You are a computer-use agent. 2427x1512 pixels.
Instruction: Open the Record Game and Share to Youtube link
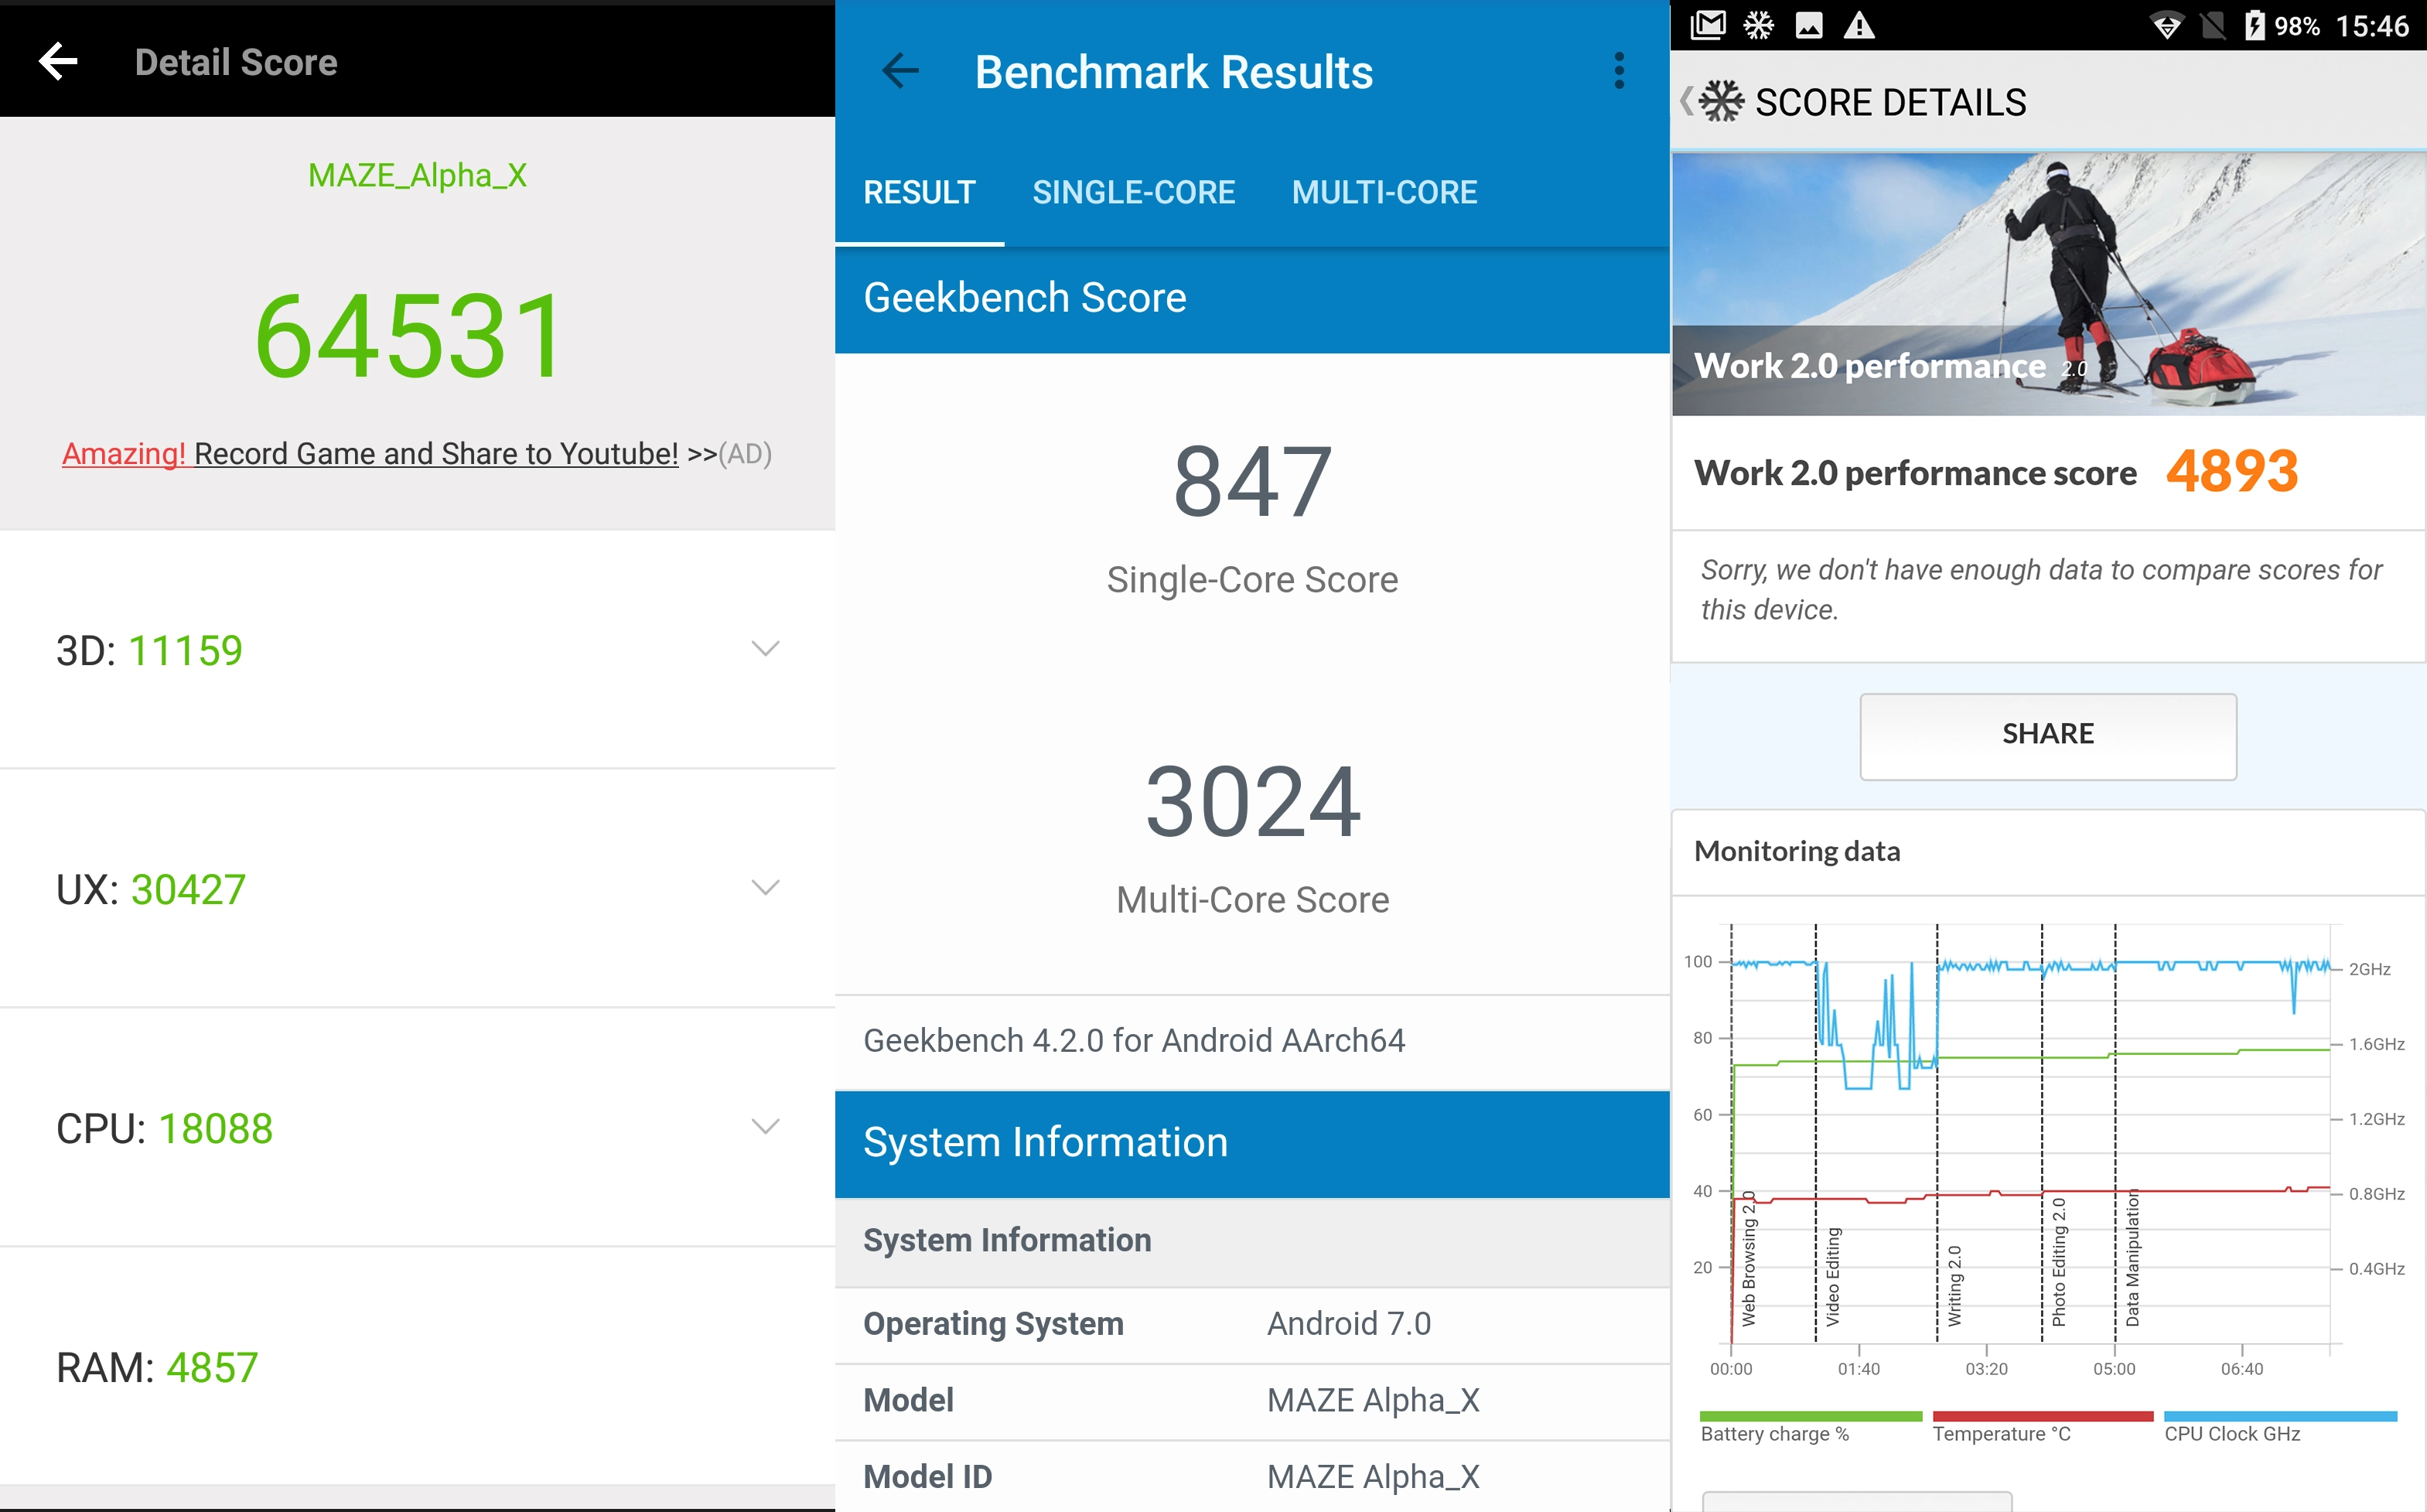(370, 454)
